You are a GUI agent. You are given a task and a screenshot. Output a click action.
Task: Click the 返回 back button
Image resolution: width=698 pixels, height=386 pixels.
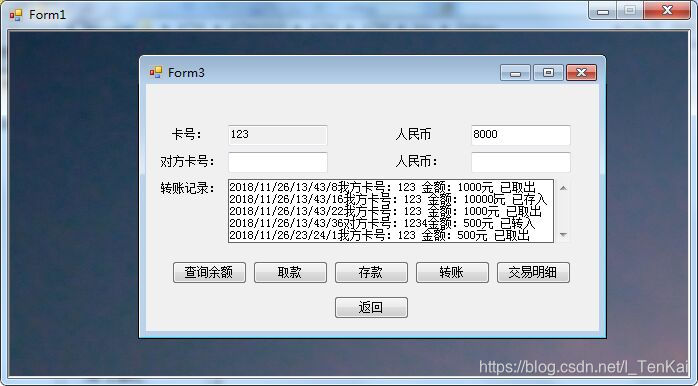[x=371, y=308]
